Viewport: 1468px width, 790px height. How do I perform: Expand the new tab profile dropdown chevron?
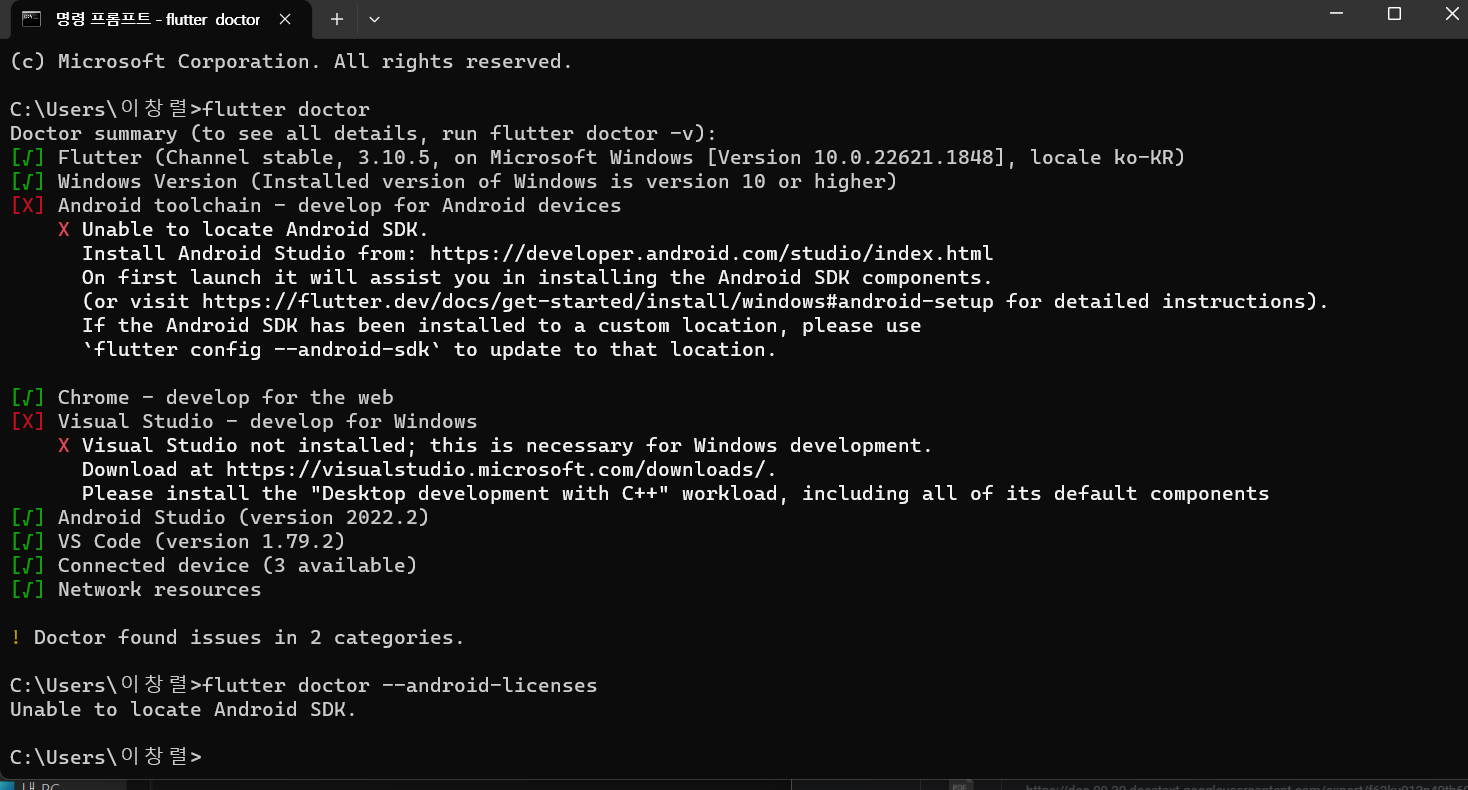pyautogui.click(x=374, y=19)
